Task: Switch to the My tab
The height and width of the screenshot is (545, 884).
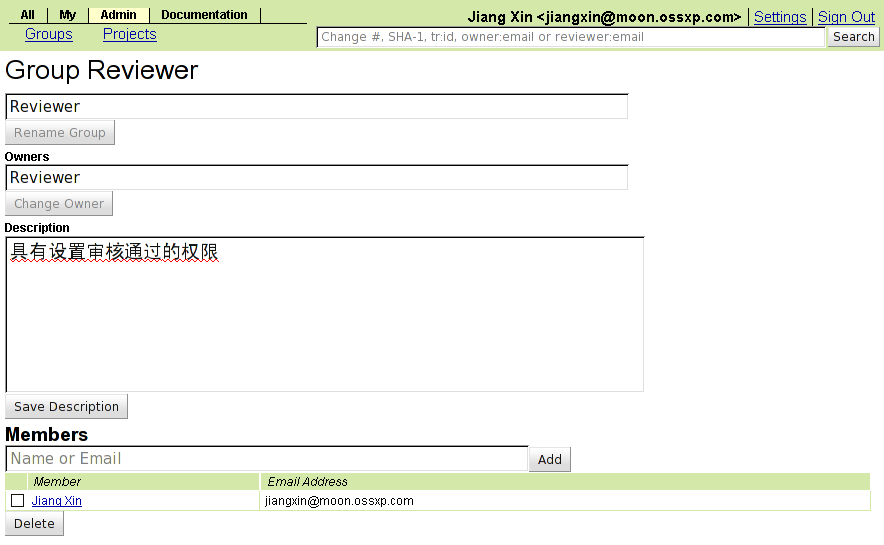Action: click(x=68, y=15)
